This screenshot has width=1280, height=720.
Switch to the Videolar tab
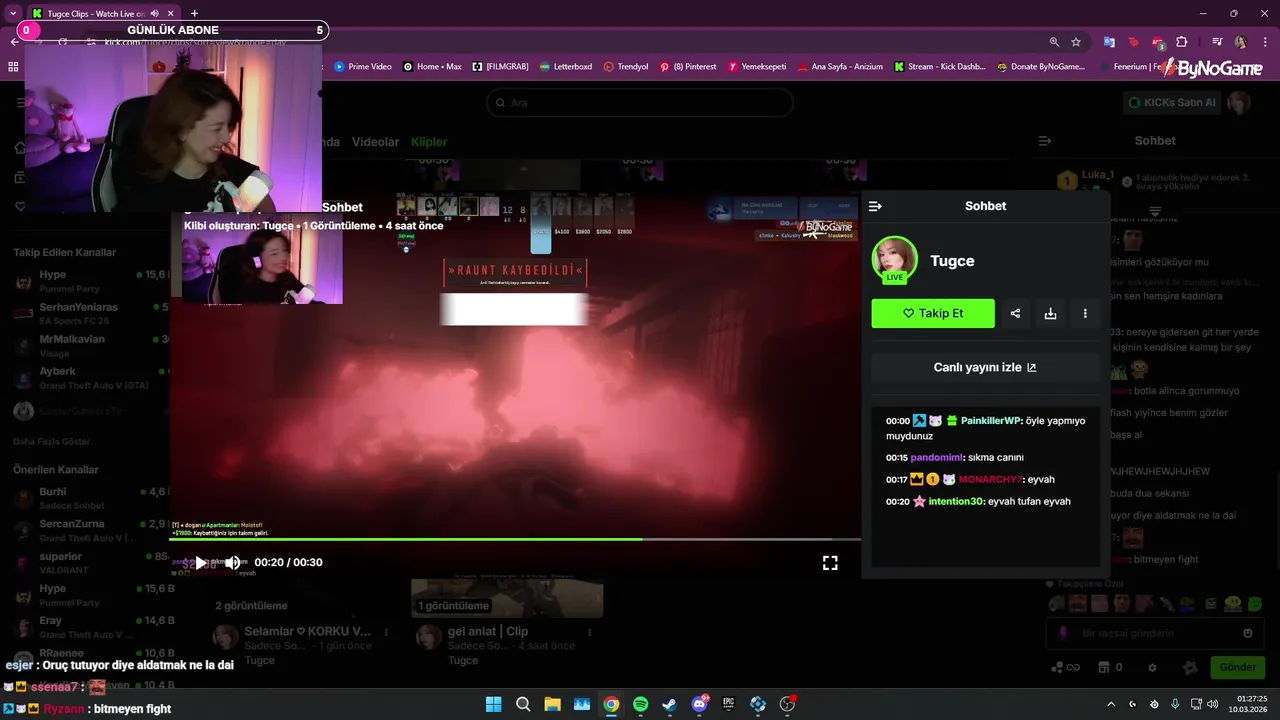pos(375,142)
